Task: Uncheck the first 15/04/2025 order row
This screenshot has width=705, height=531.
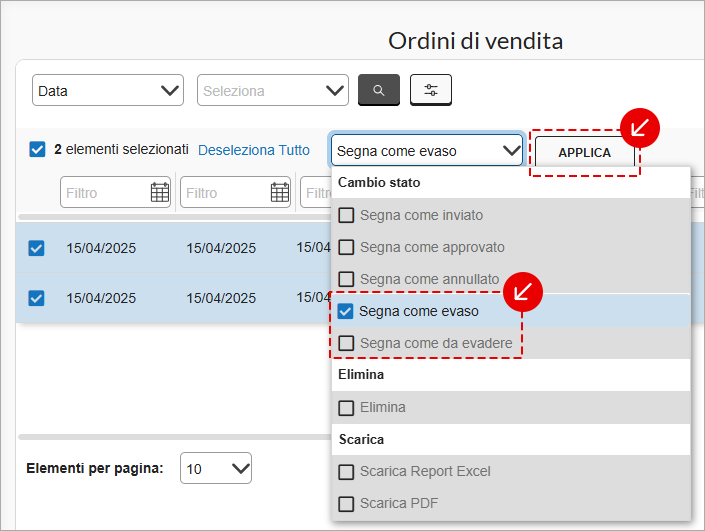Action: point(36,248)
